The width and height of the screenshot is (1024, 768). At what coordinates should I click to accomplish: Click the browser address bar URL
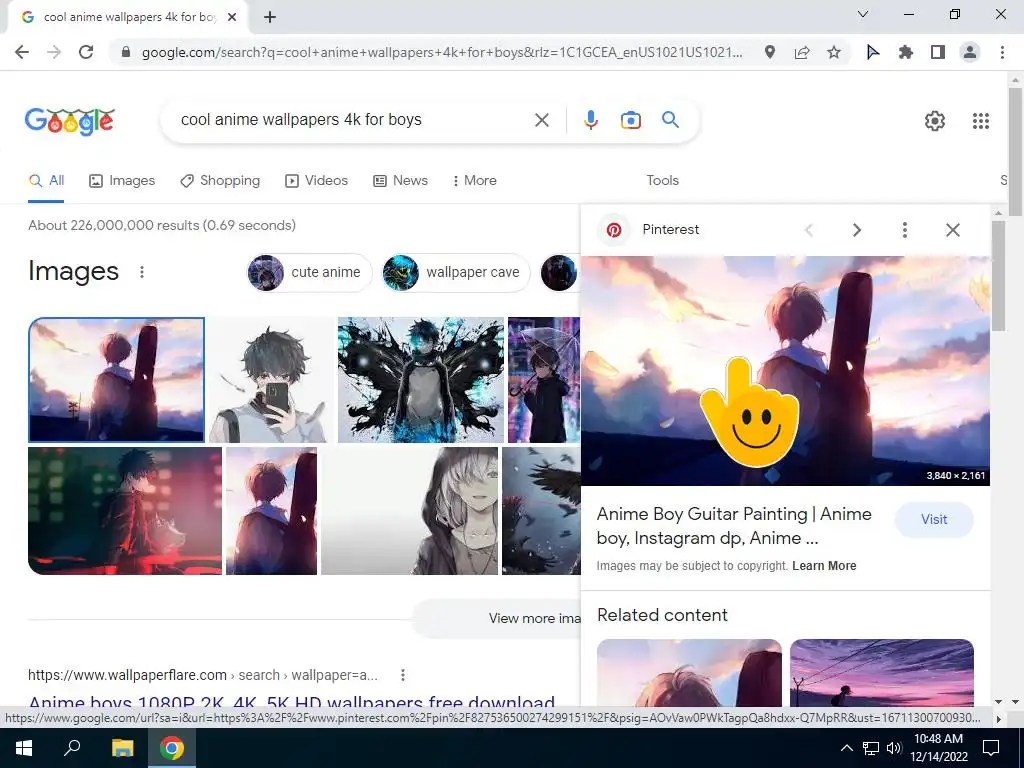click(441, 52)
